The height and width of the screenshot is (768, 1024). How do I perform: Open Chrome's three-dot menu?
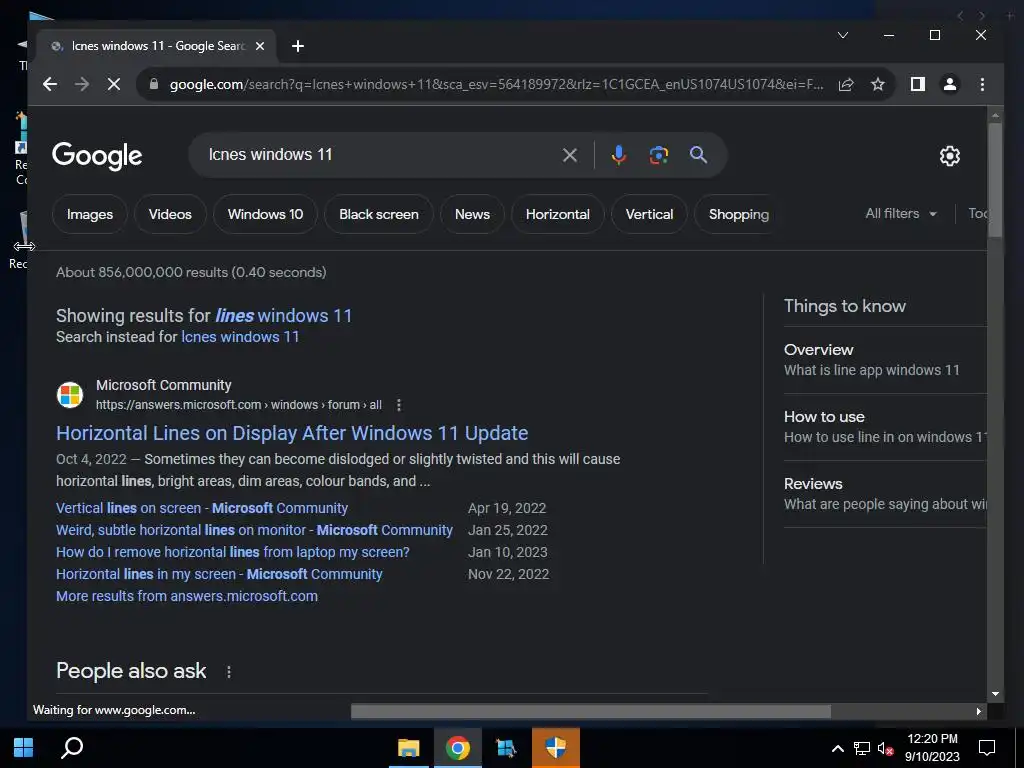tap(982, 84)
